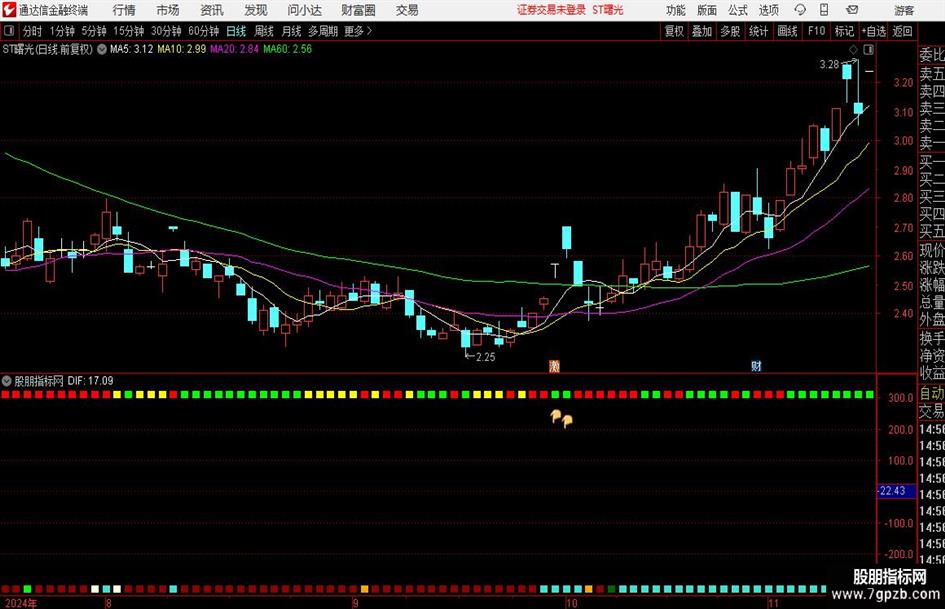Viewport: 945px width, 609px height.
Task: Open 交易 menu
Action: pos(407,10)
